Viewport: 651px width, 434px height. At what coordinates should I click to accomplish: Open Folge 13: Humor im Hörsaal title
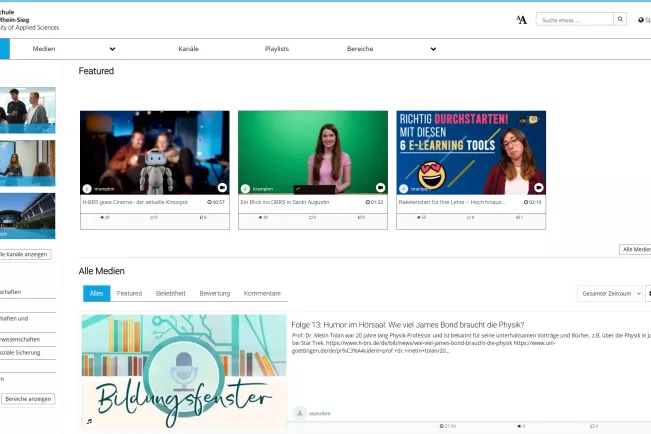click(x=408, y=324)
